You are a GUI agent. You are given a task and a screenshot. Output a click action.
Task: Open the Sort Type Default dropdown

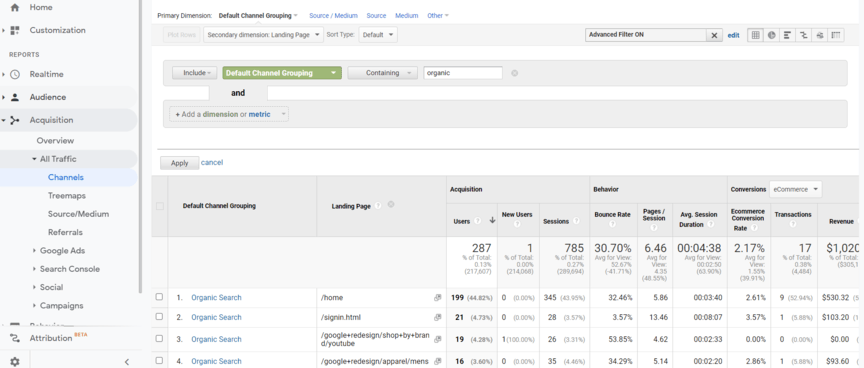point(378,35)
